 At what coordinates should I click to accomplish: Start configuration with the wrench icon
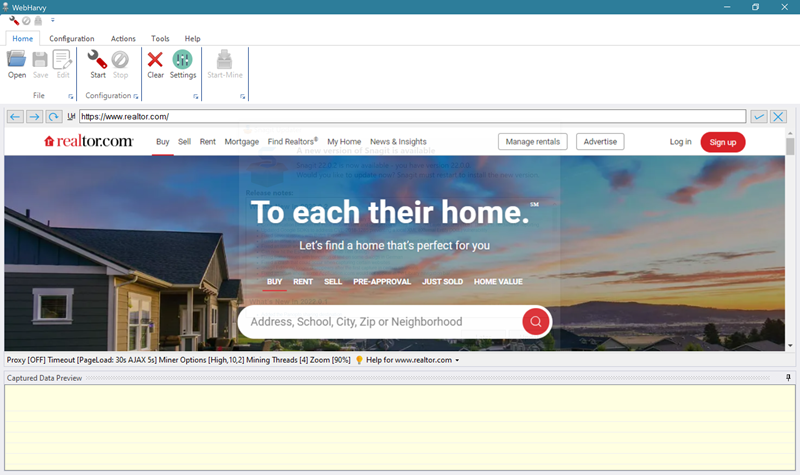(x=97, y=64)
